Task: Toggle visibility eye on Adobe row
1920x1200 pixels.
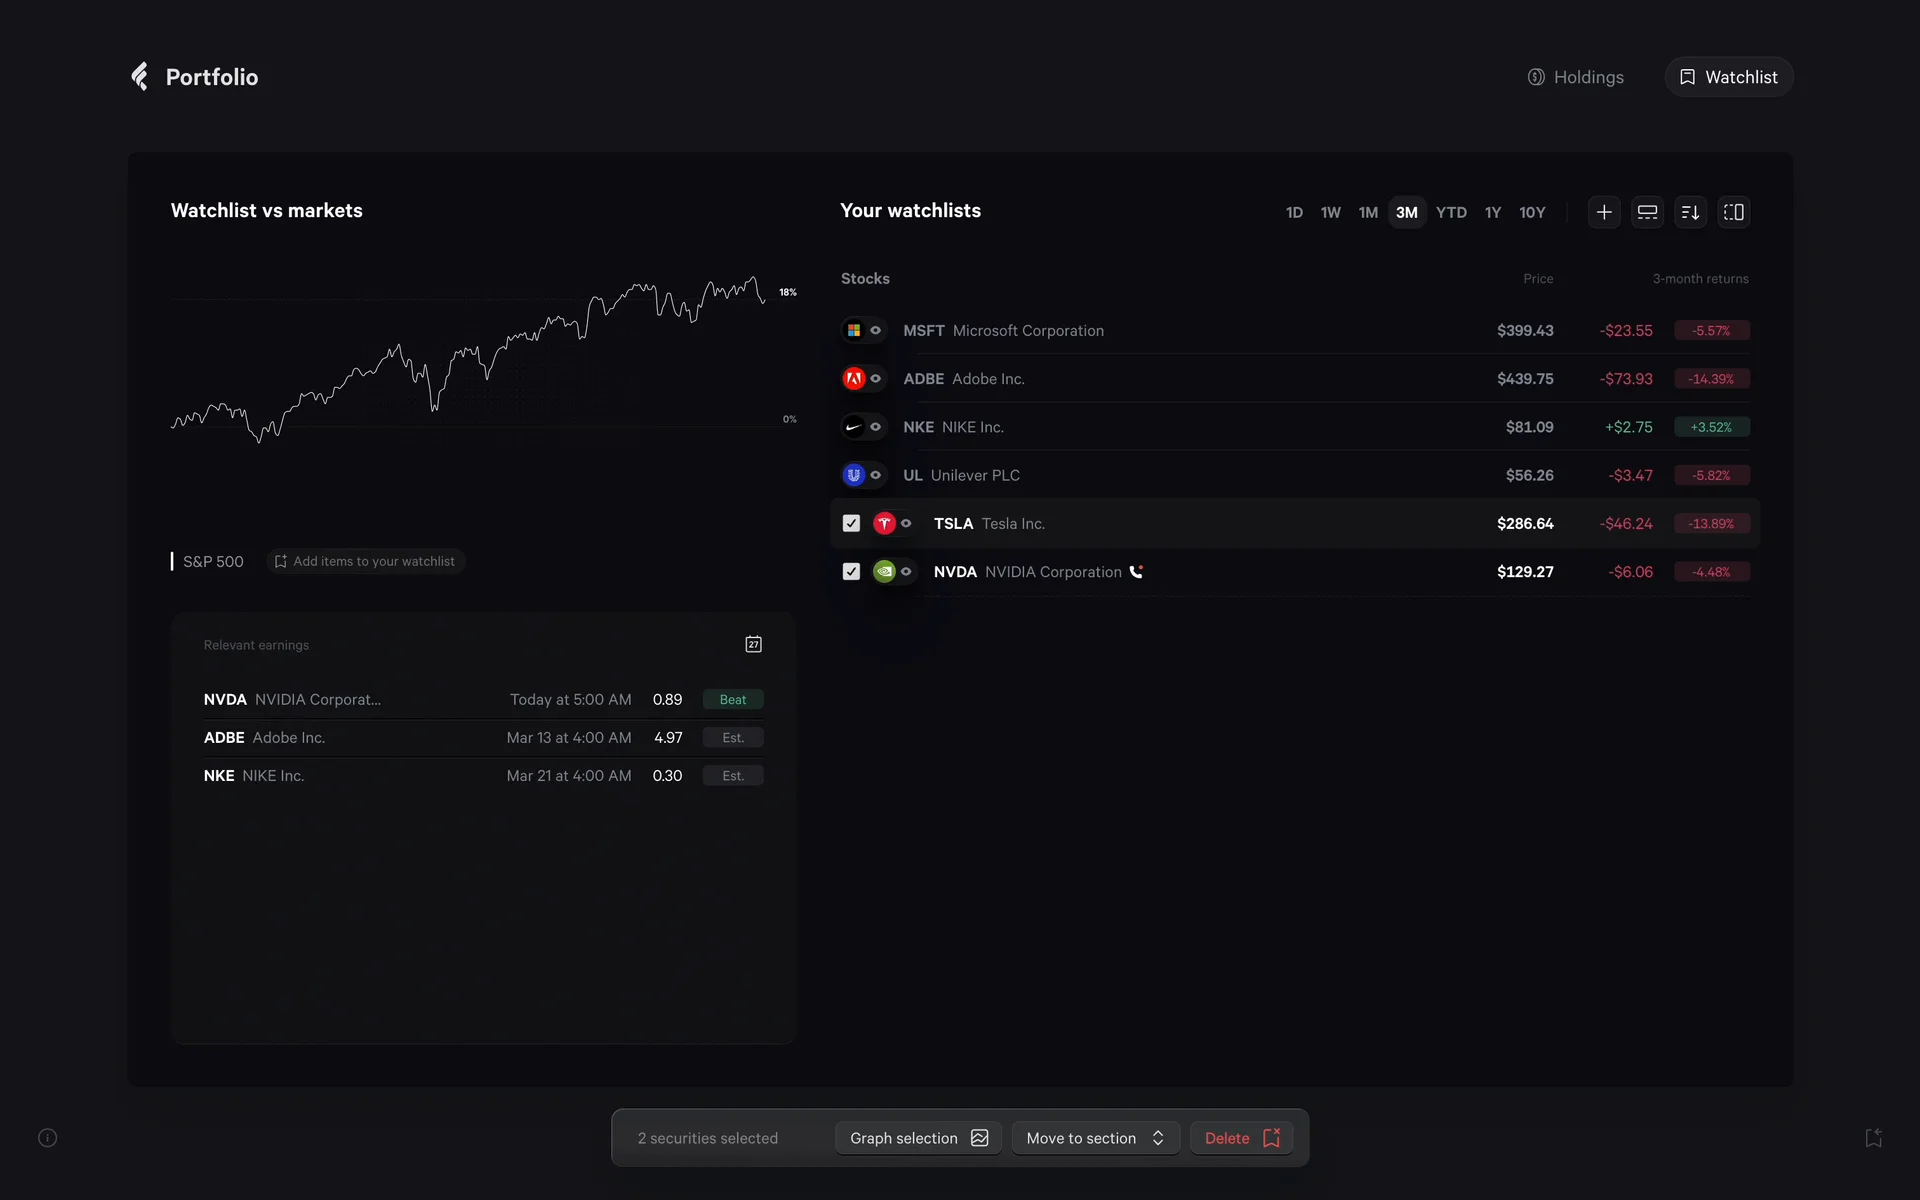Action: [876, 379]
